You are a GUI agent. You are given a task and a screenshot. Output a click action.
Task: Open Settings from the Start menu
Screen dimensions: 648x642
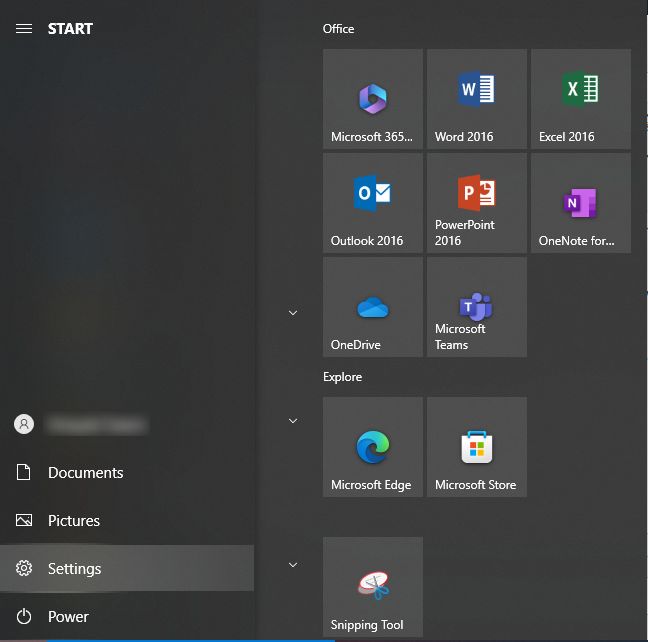tap(74, 569)
